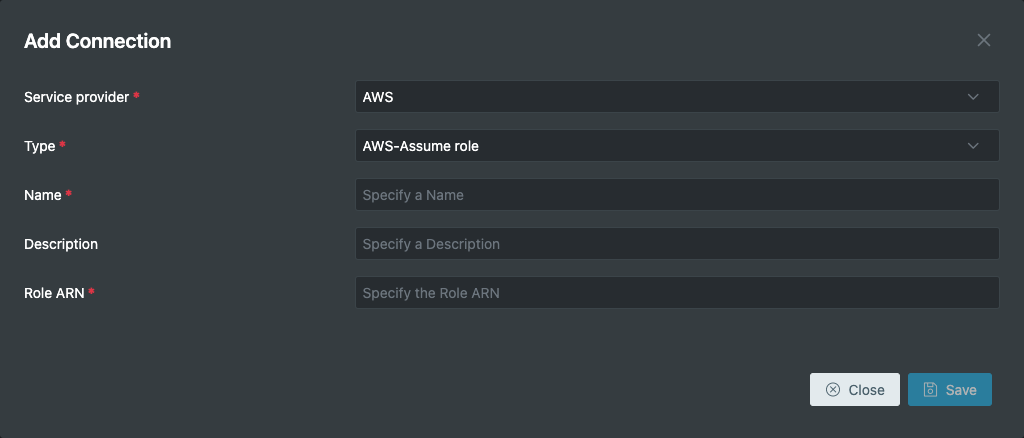
Task: Click the Close button
Action: click(855, 390)
